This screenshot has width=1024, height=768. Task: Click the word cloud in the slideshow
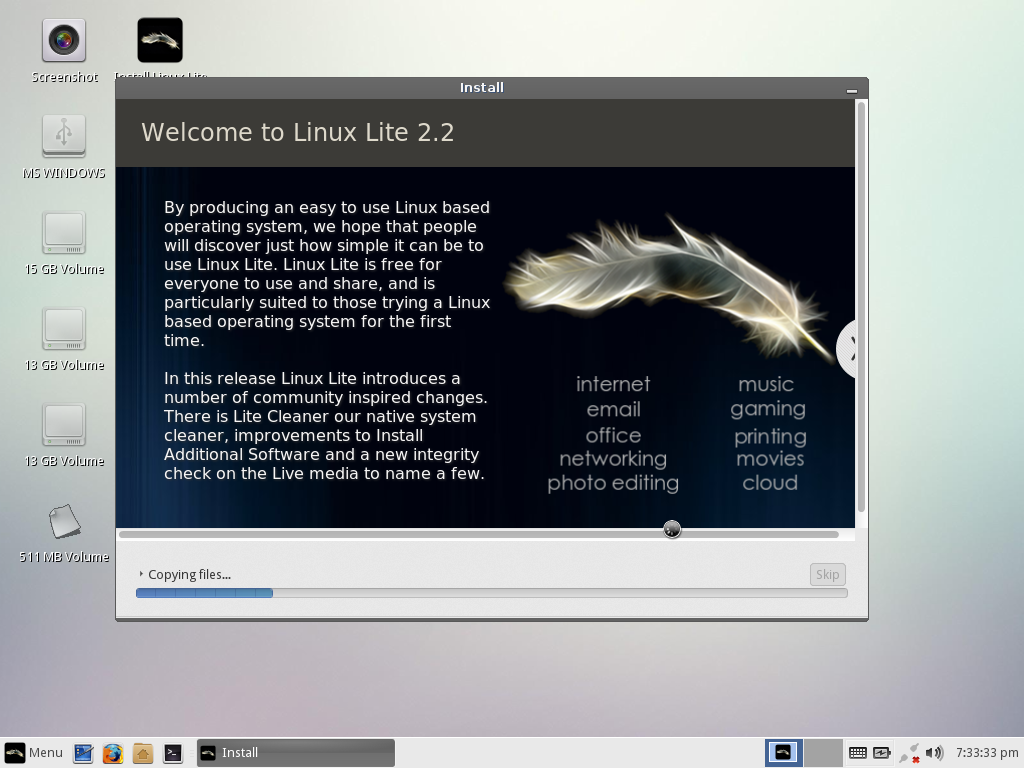770,483
